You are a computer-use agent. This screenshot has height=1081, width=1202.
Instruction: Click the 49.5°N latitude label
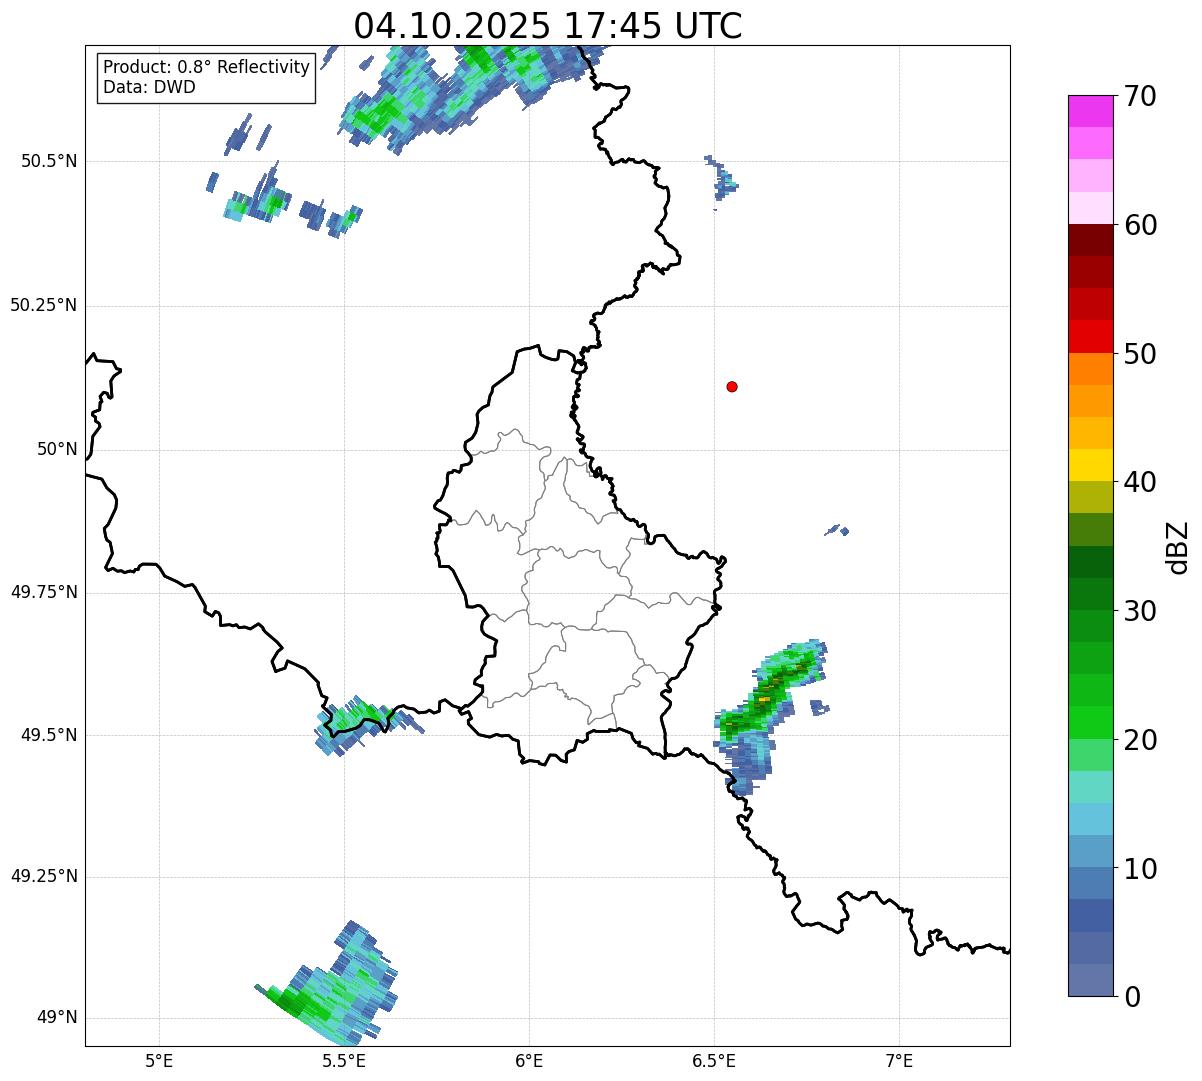pyautogui.click(x=49, y=735)
